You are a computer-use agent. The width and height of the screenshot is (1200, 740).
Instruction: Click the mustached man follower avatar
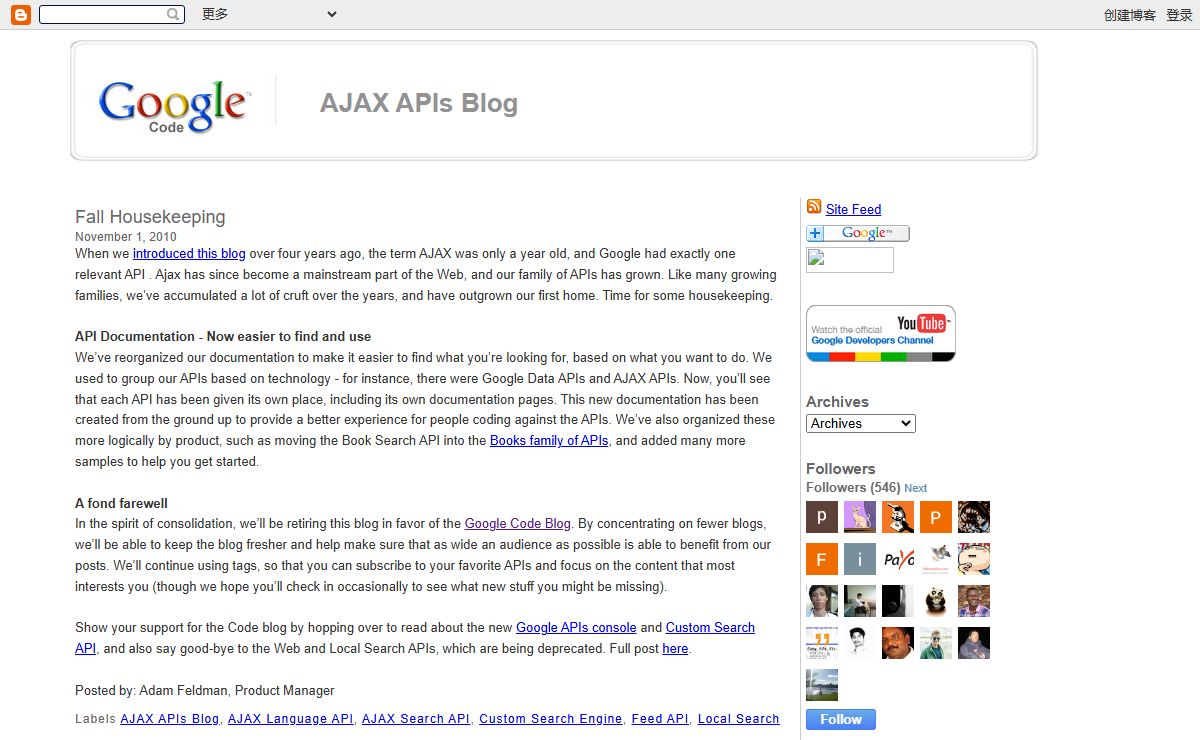click(898, 643)
